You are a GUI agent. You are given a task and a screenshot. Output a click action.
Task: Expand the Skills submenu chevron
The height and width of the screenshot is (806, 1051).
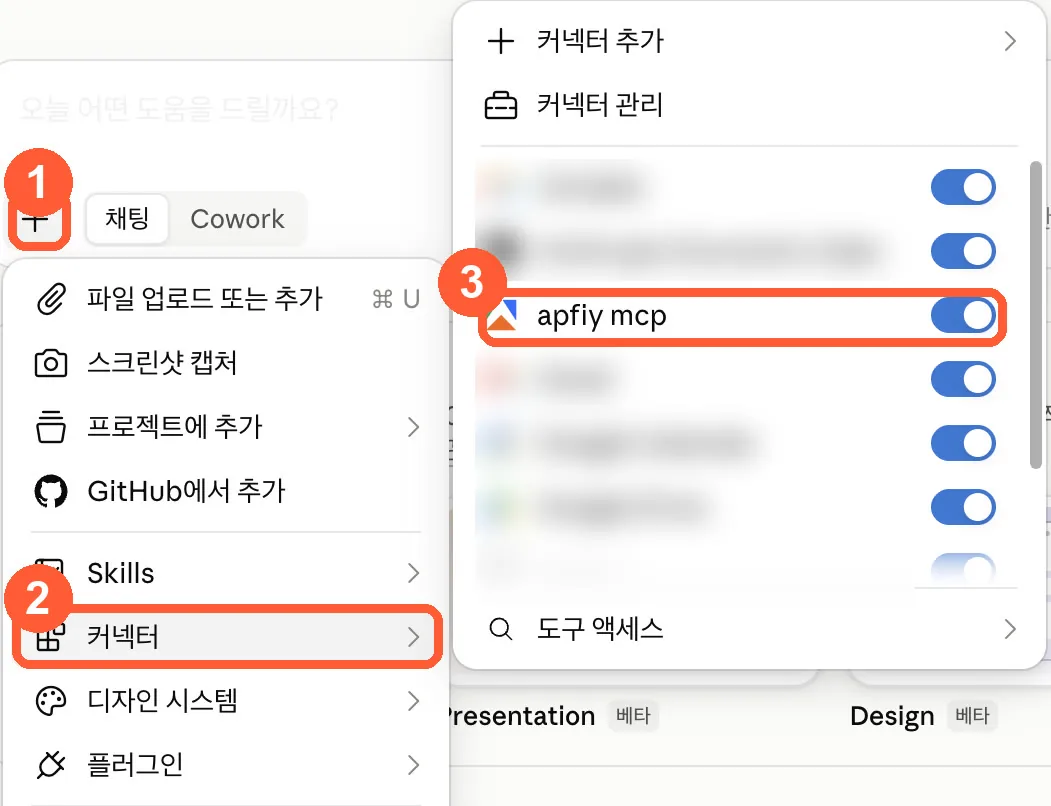pyautogui.click(x=414, y=573)
